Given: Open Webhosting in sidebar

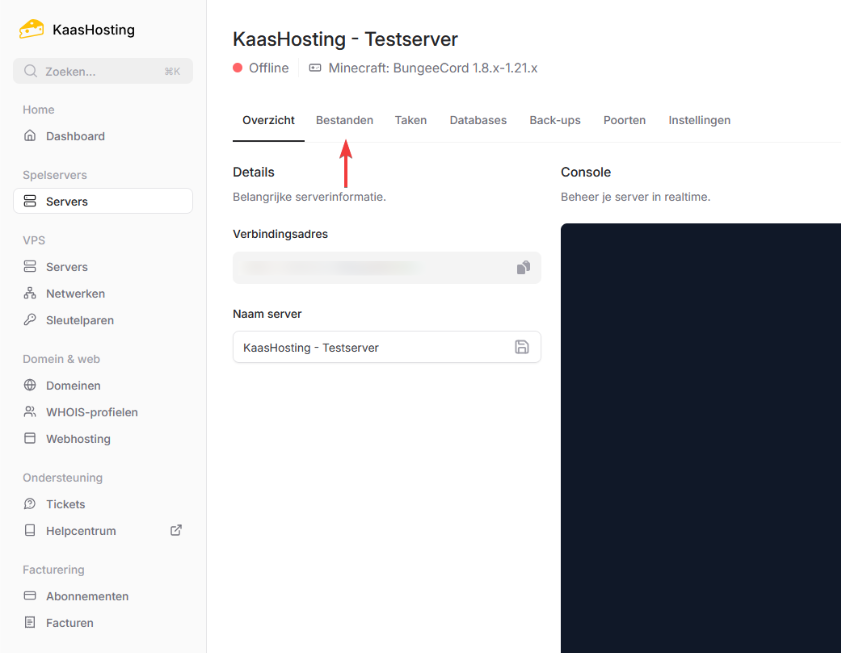Looking at the screenshot, I should tap(78, 439).
